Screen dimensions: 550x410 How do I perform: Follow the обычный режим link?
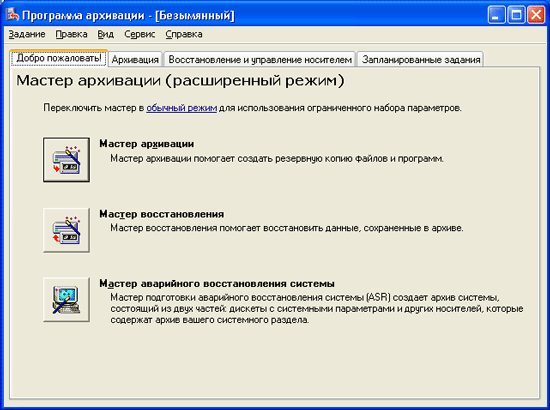point(181,108)
